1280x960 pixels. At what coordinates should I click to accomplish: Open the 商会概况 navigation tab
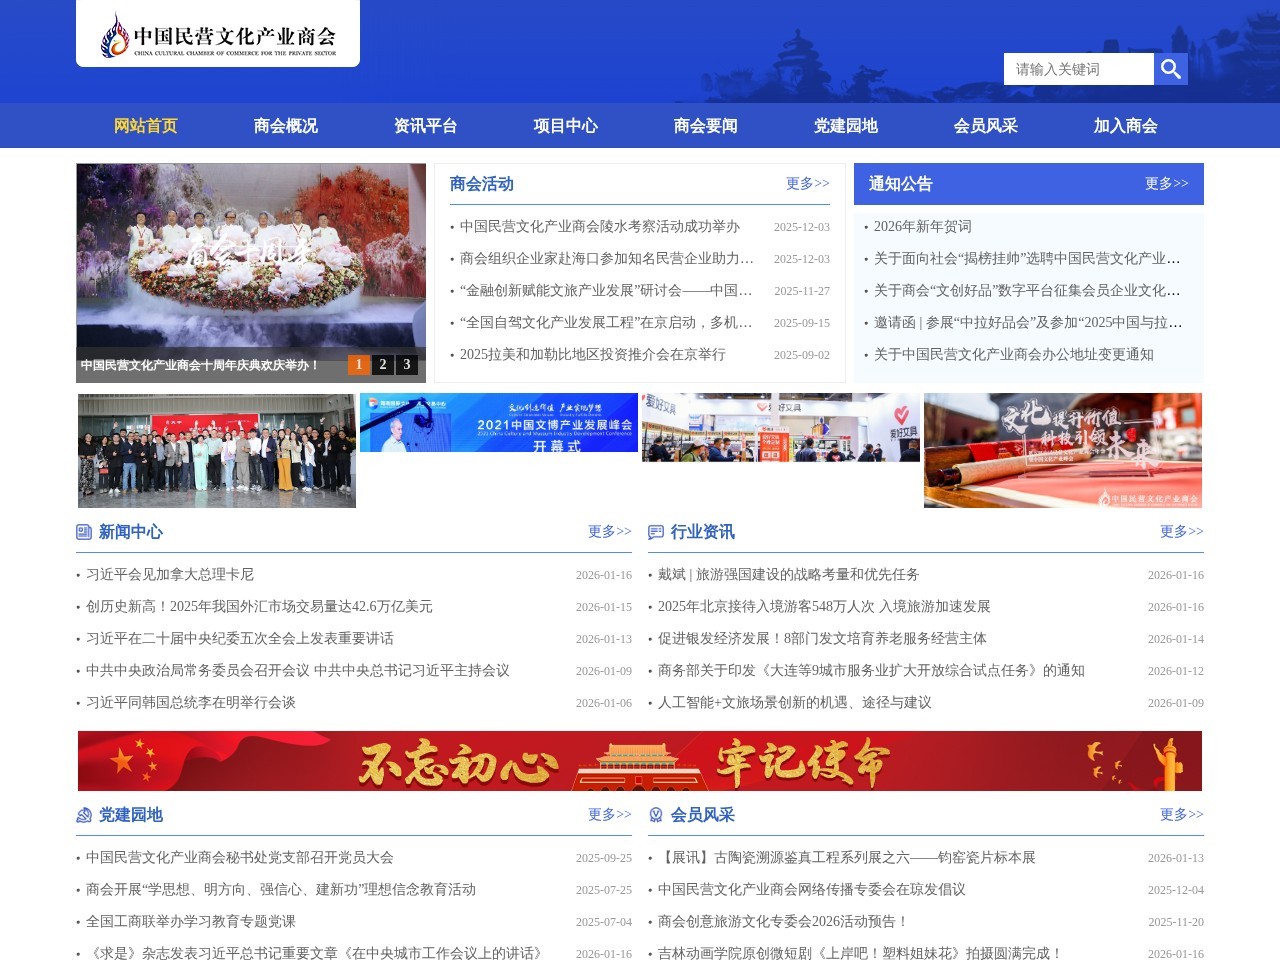pyautogui.click(x=285, y=126)
